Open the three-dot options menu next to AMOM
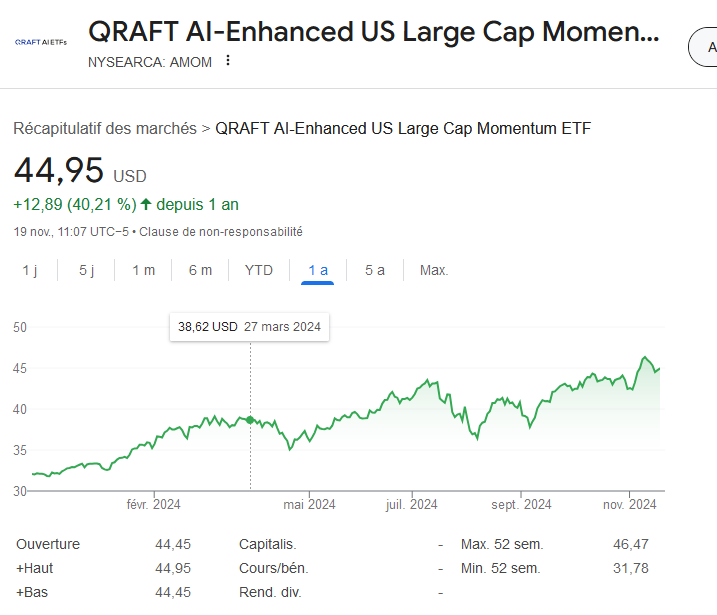 pyautogui.click(x=228, y=60)
